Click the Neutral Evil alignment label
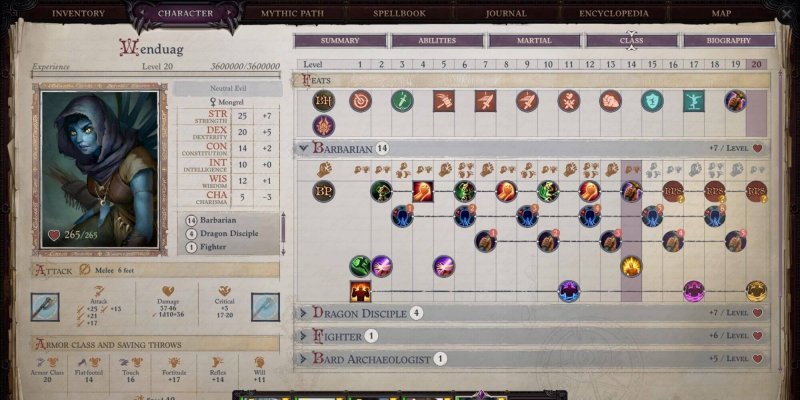Image resolution: width=800 pixels, height=400 pixels. 228,89
